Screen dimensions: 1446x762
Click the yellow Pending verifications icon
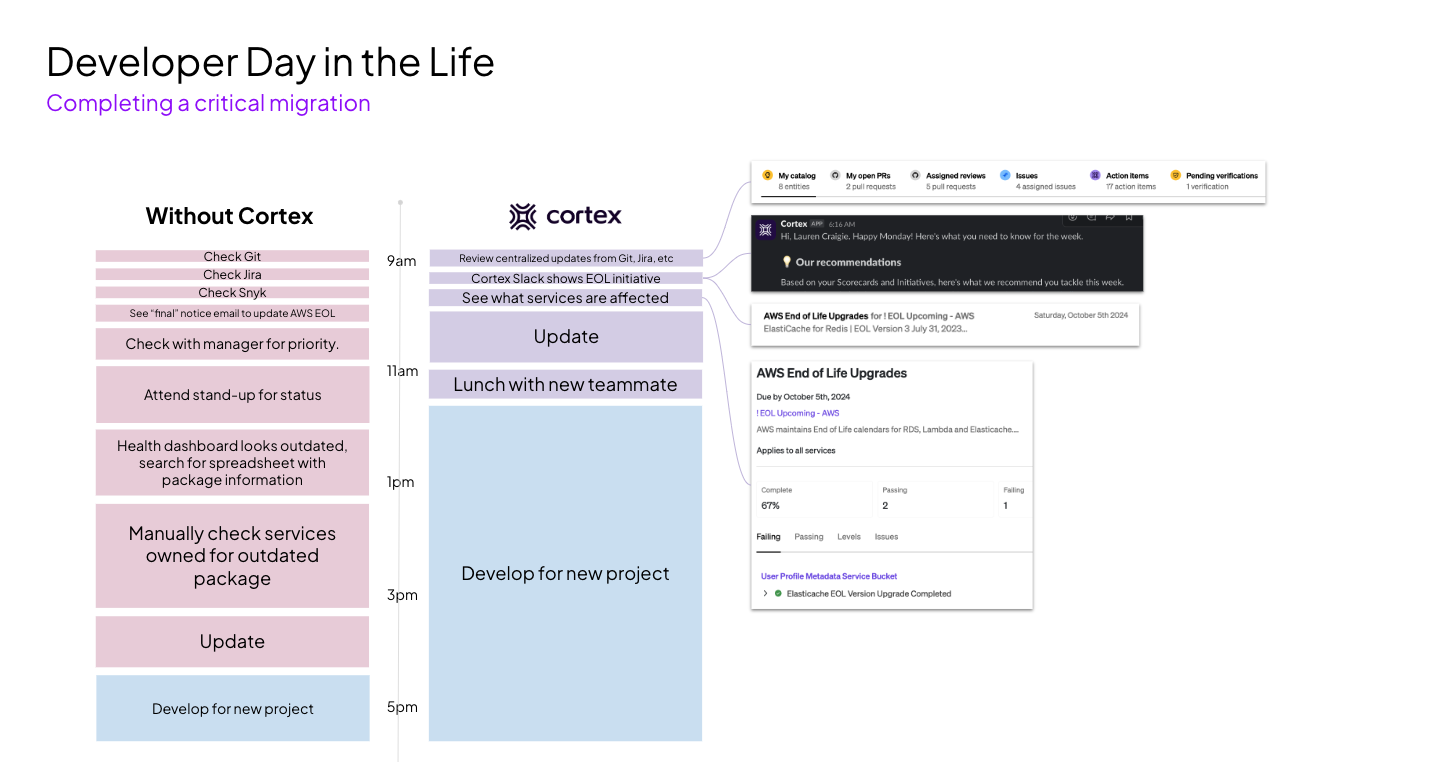(1175, 176)
